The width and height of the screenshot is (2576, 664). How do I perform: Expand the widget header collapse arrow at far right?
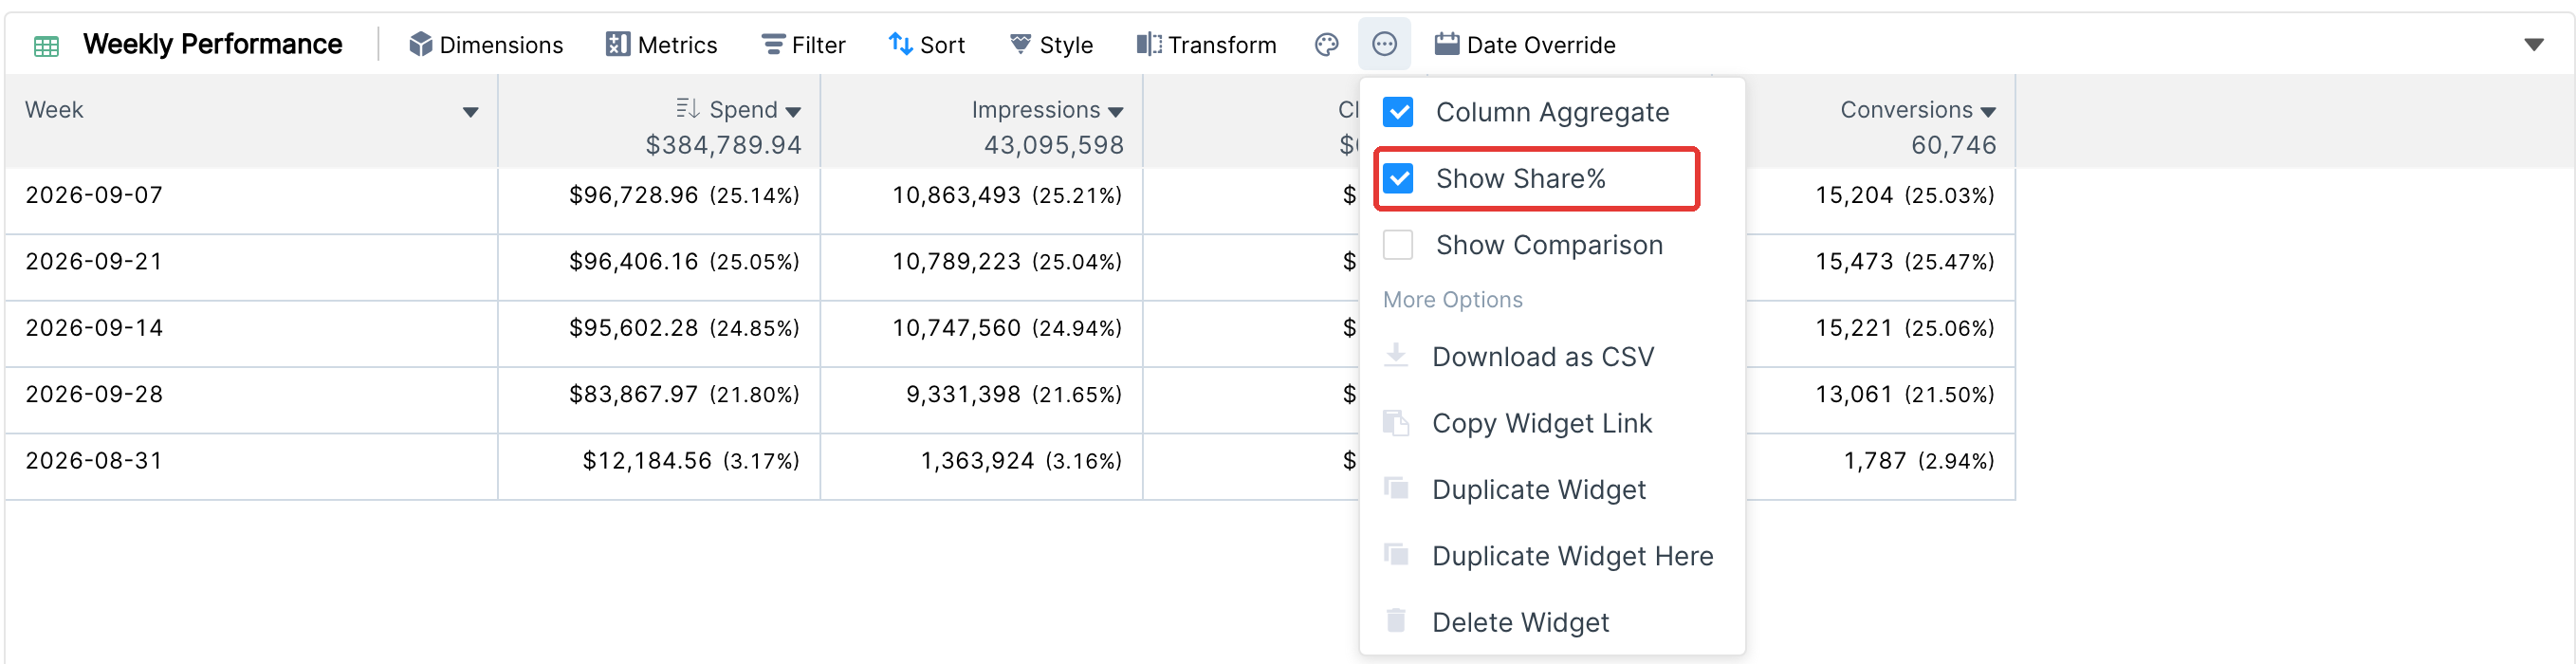(2533, 45)
